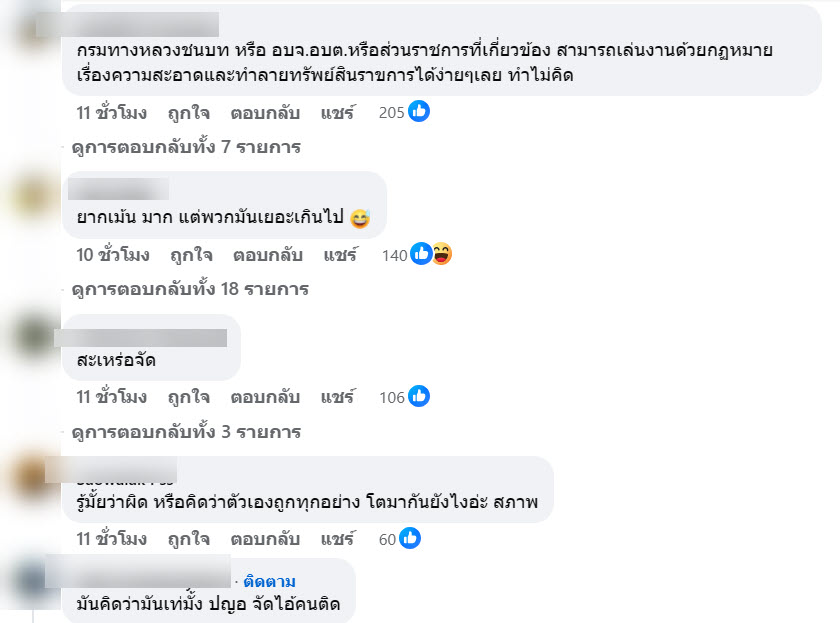Click 'แชร์' under the 'รู้มั้ยว่าผิด' comment

(338, 539)
